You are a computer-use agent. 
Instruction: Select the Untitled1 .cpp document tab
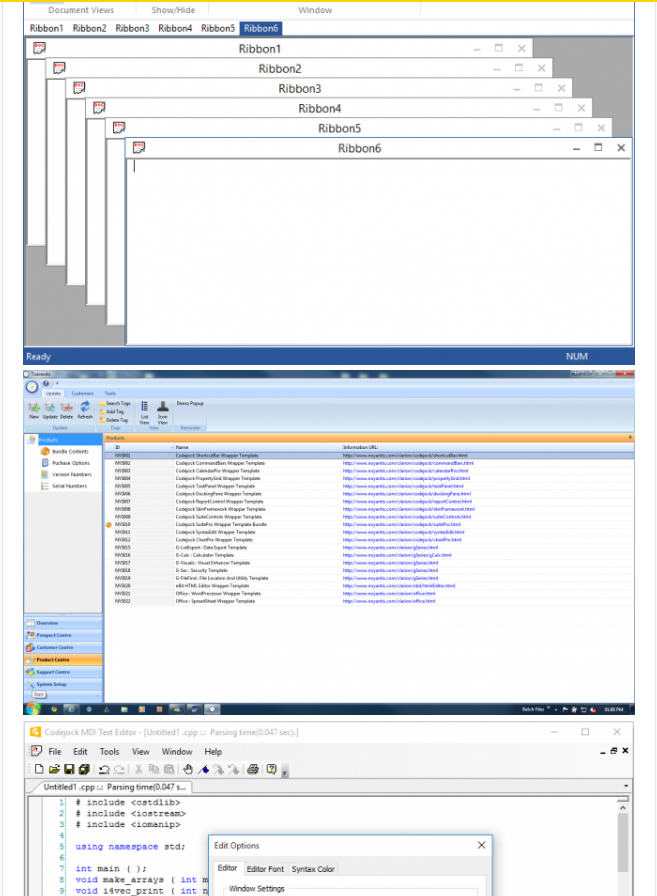[x=112, y=787]
